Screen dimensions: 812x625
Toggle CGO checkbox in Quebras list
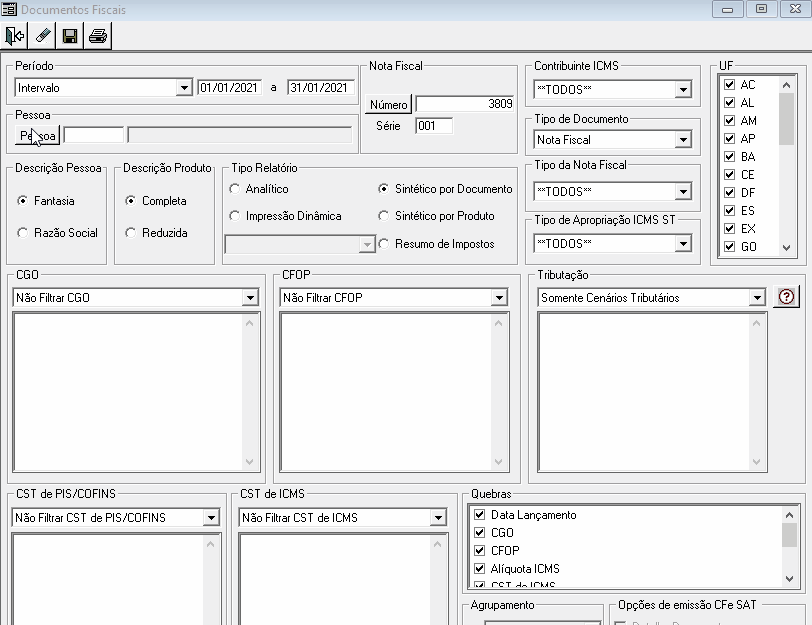(480, 532)
